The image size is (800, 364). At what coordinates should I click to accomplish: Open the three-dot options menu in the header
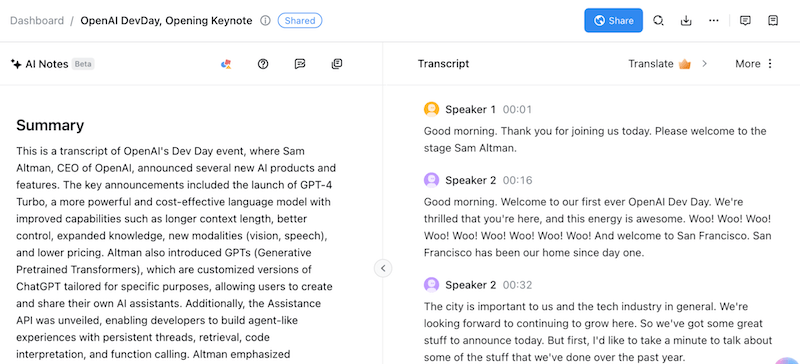click(714, 20)
